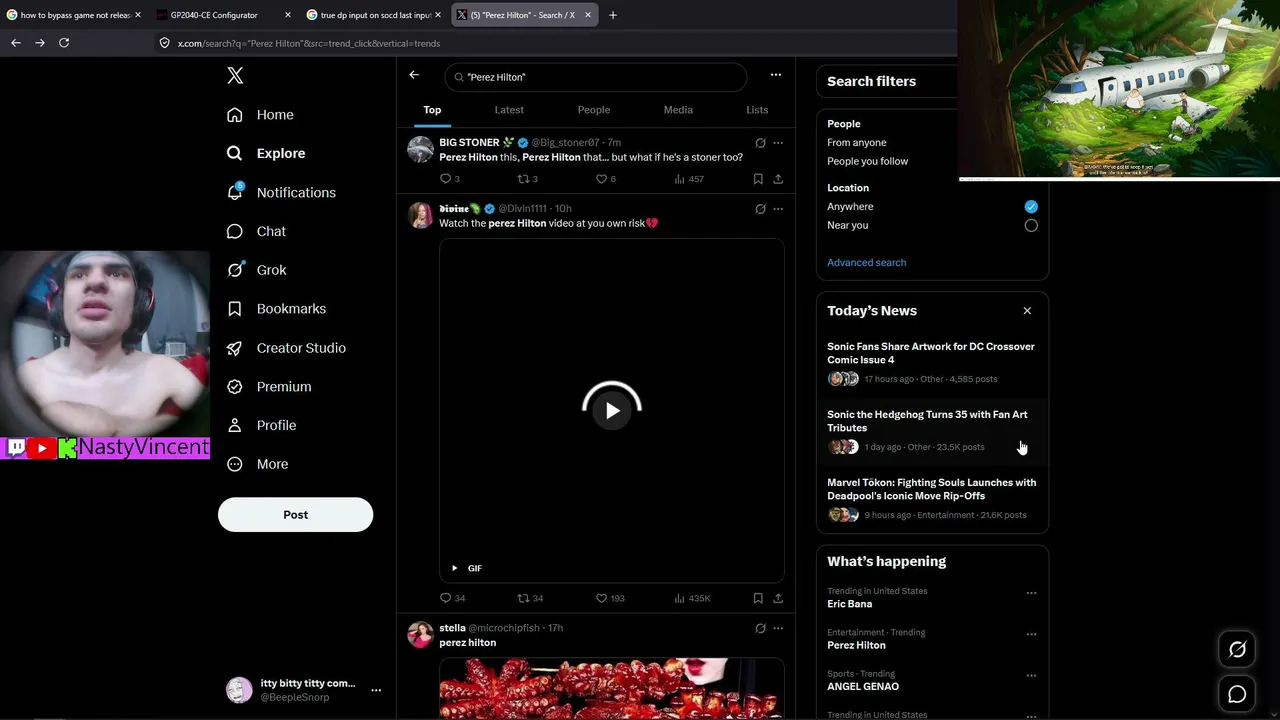Click the back arrow beside the search box
This screenshot has width=1280, height=720.
(x=414, y=75)
